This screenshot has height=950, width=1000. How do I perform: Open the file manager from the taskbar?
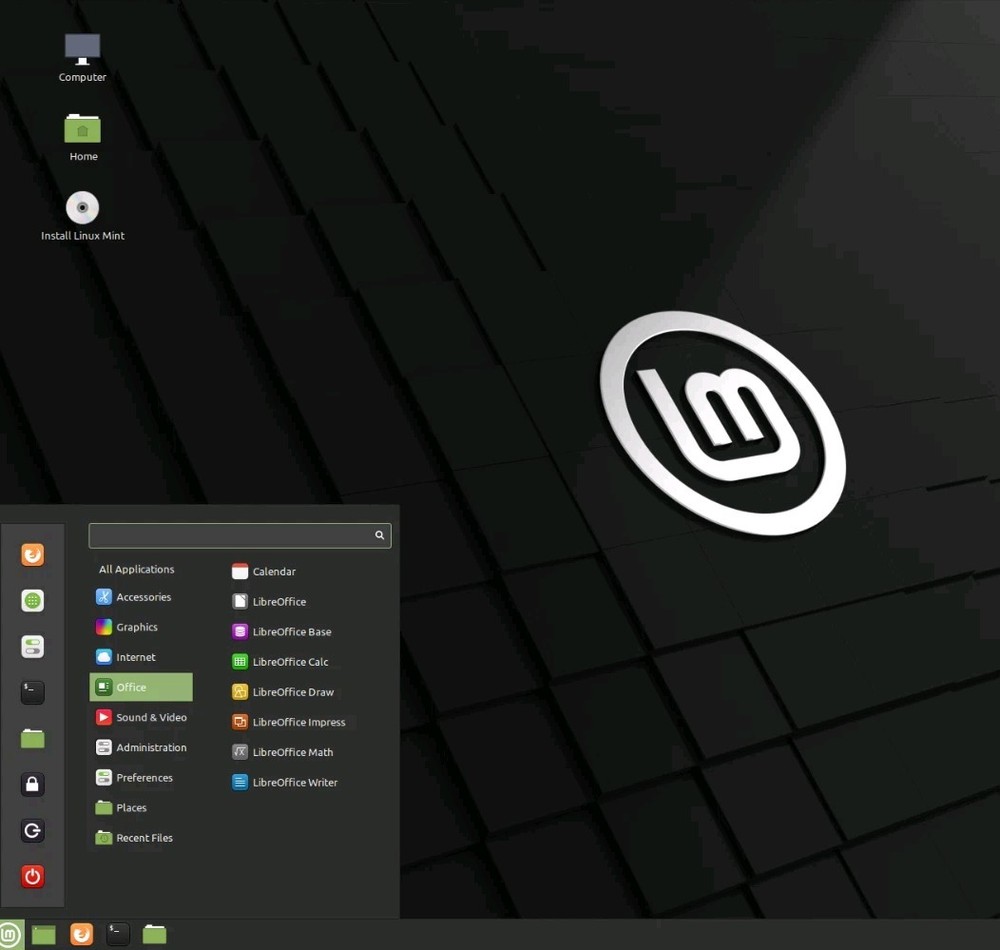(x=153, y=933)
